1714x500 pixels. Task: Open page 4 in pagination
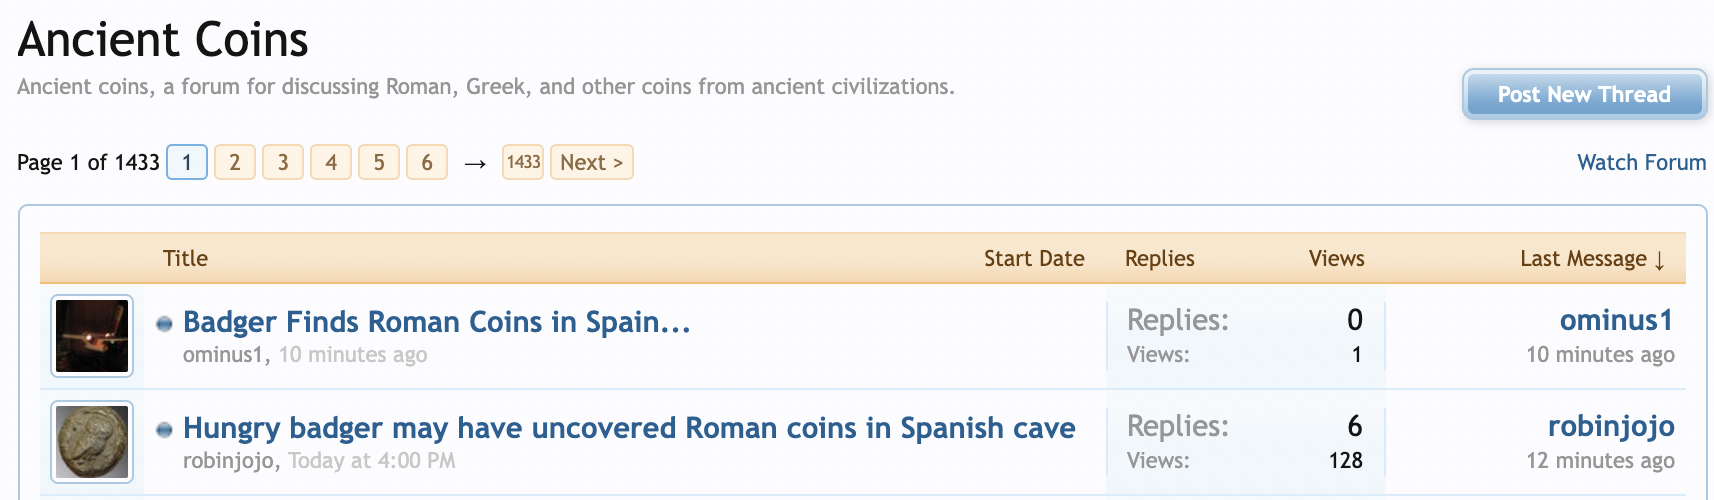(x=331, y=162)
